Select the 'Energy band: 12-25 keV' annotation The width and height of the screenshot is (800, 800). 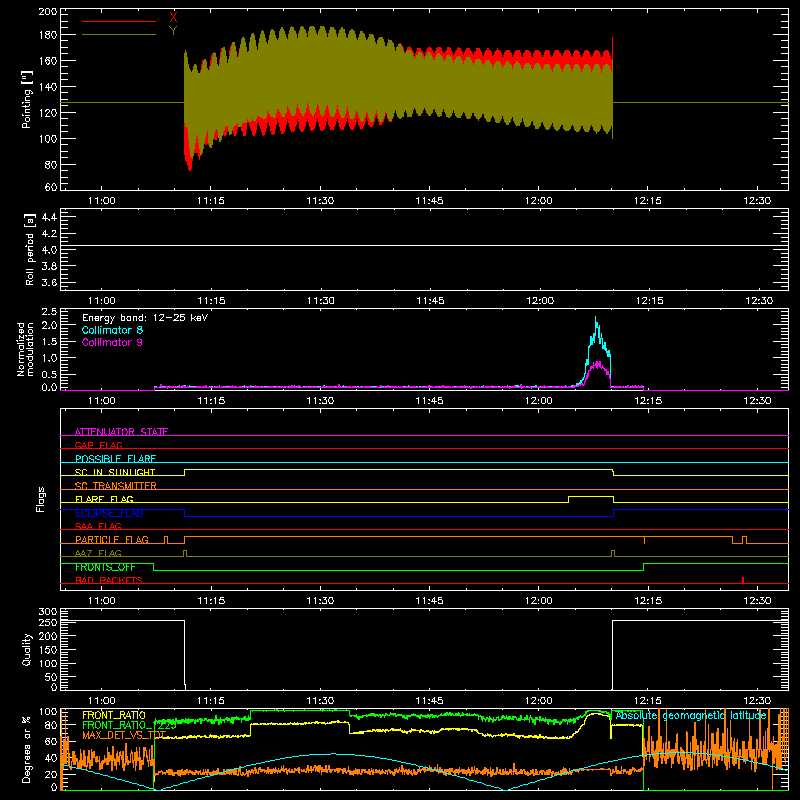[145, 318]
